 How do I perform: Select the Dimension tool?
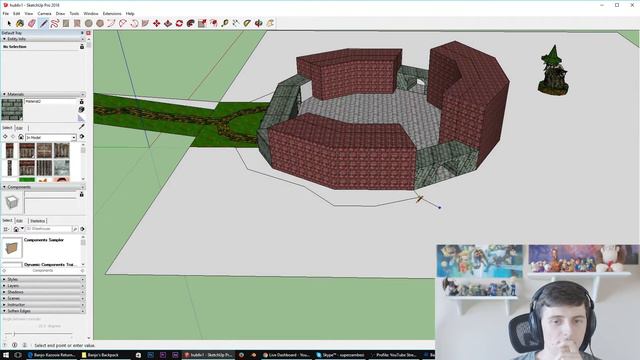point(236,24)
